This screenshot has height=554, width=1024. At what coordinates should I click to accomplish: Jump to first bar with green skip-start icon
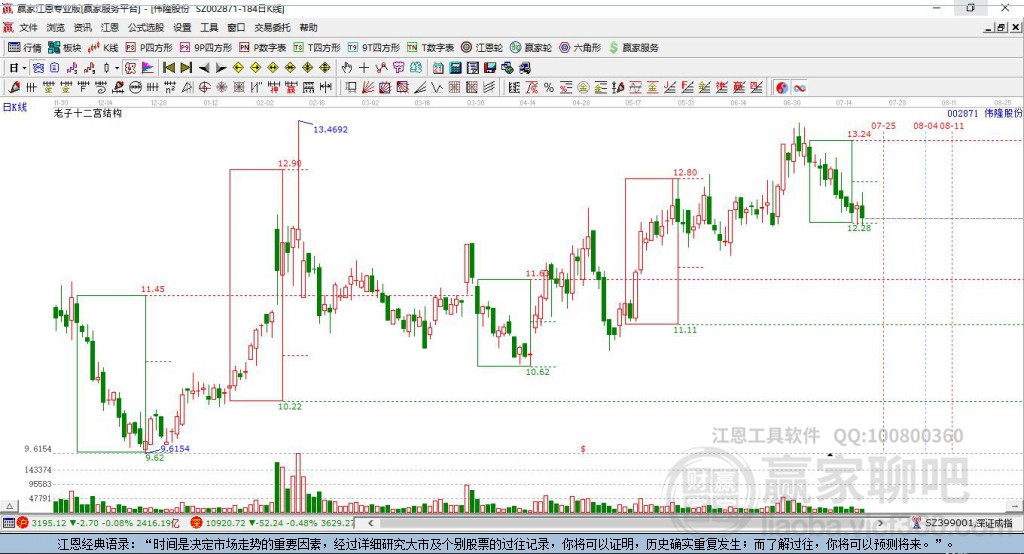[168, 68]
